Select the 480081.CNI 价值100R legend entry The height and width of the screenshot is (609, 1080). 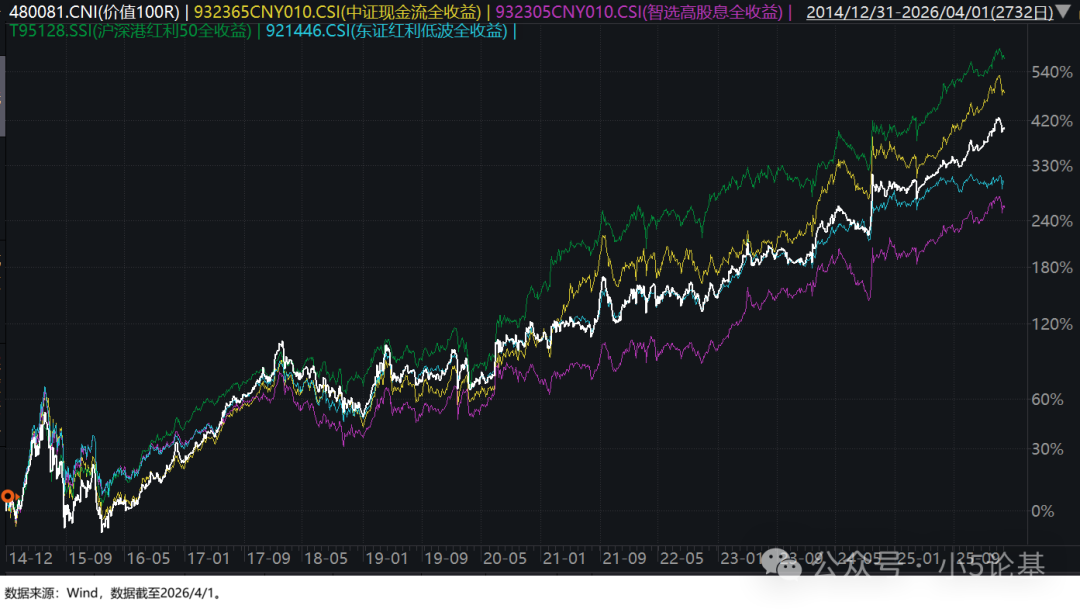[91, 12]
